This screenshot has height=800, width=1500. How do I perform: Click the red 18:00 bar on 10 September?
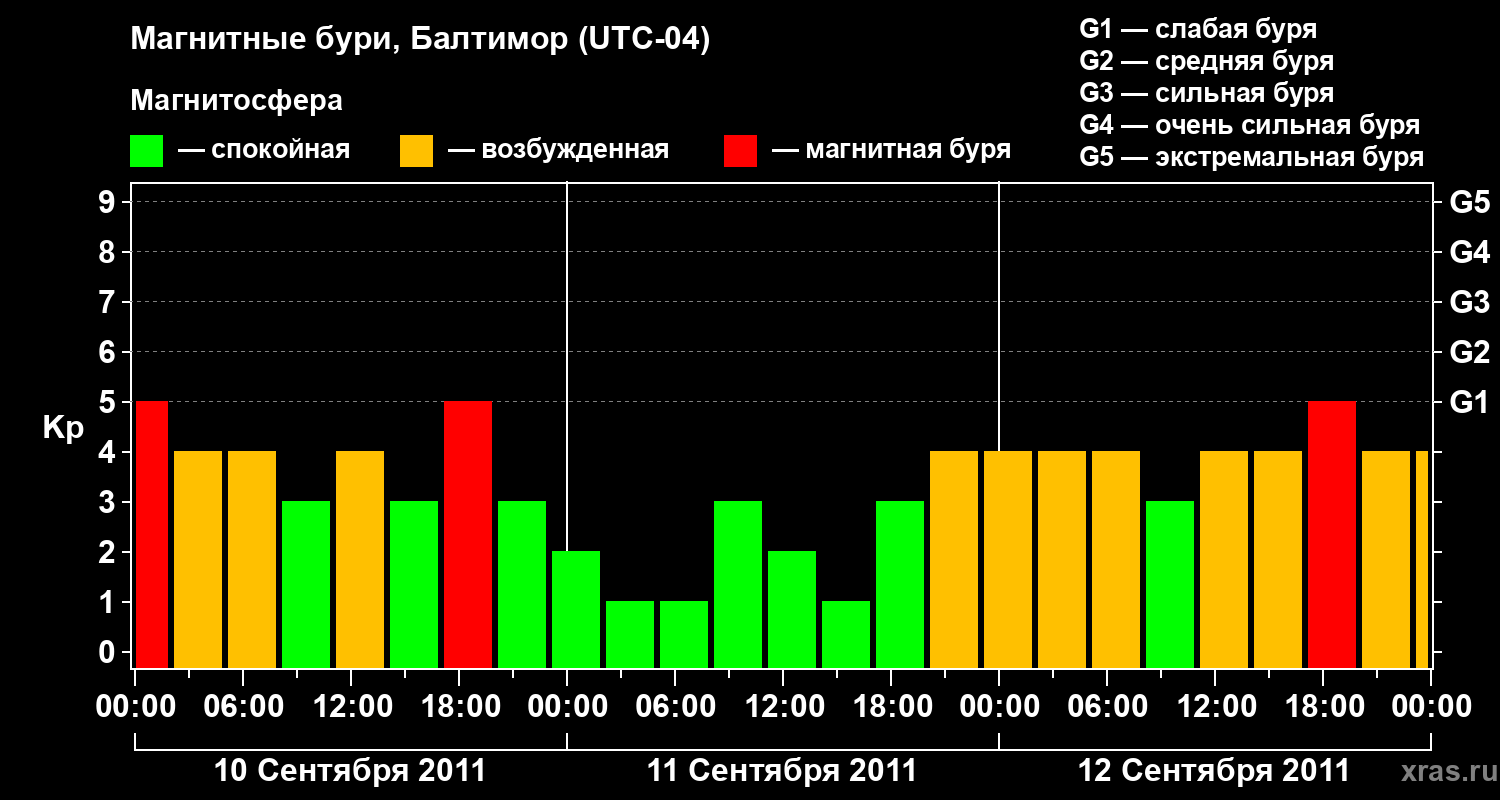(x=468, y=534)
